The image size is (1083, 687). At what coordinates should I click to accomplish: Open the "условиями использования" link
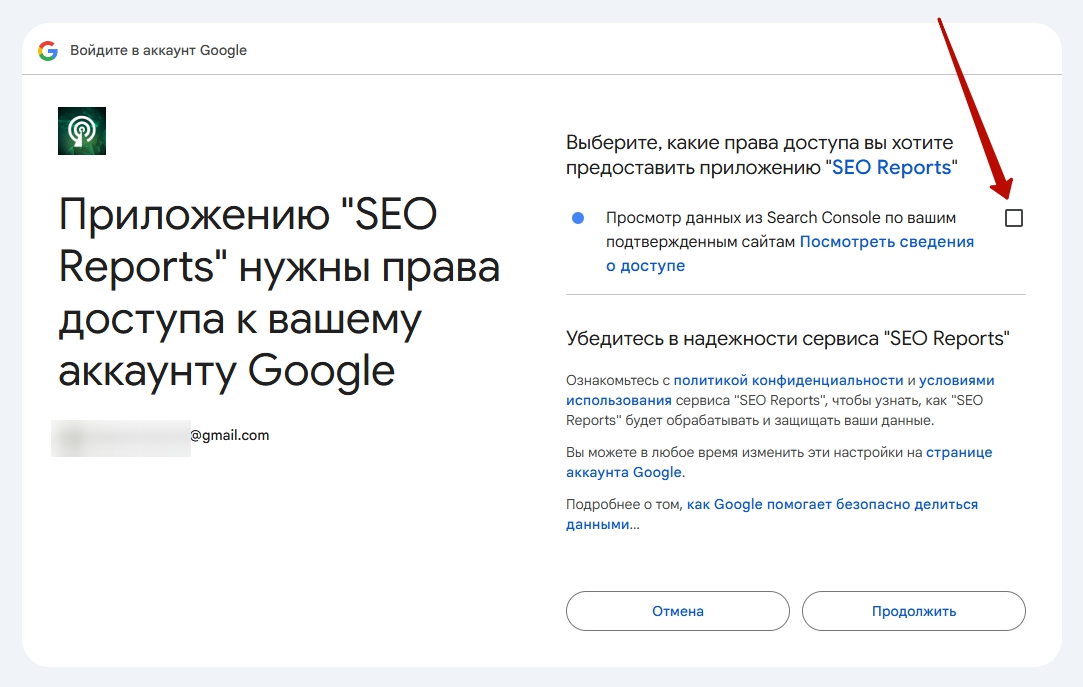point(780,390)
